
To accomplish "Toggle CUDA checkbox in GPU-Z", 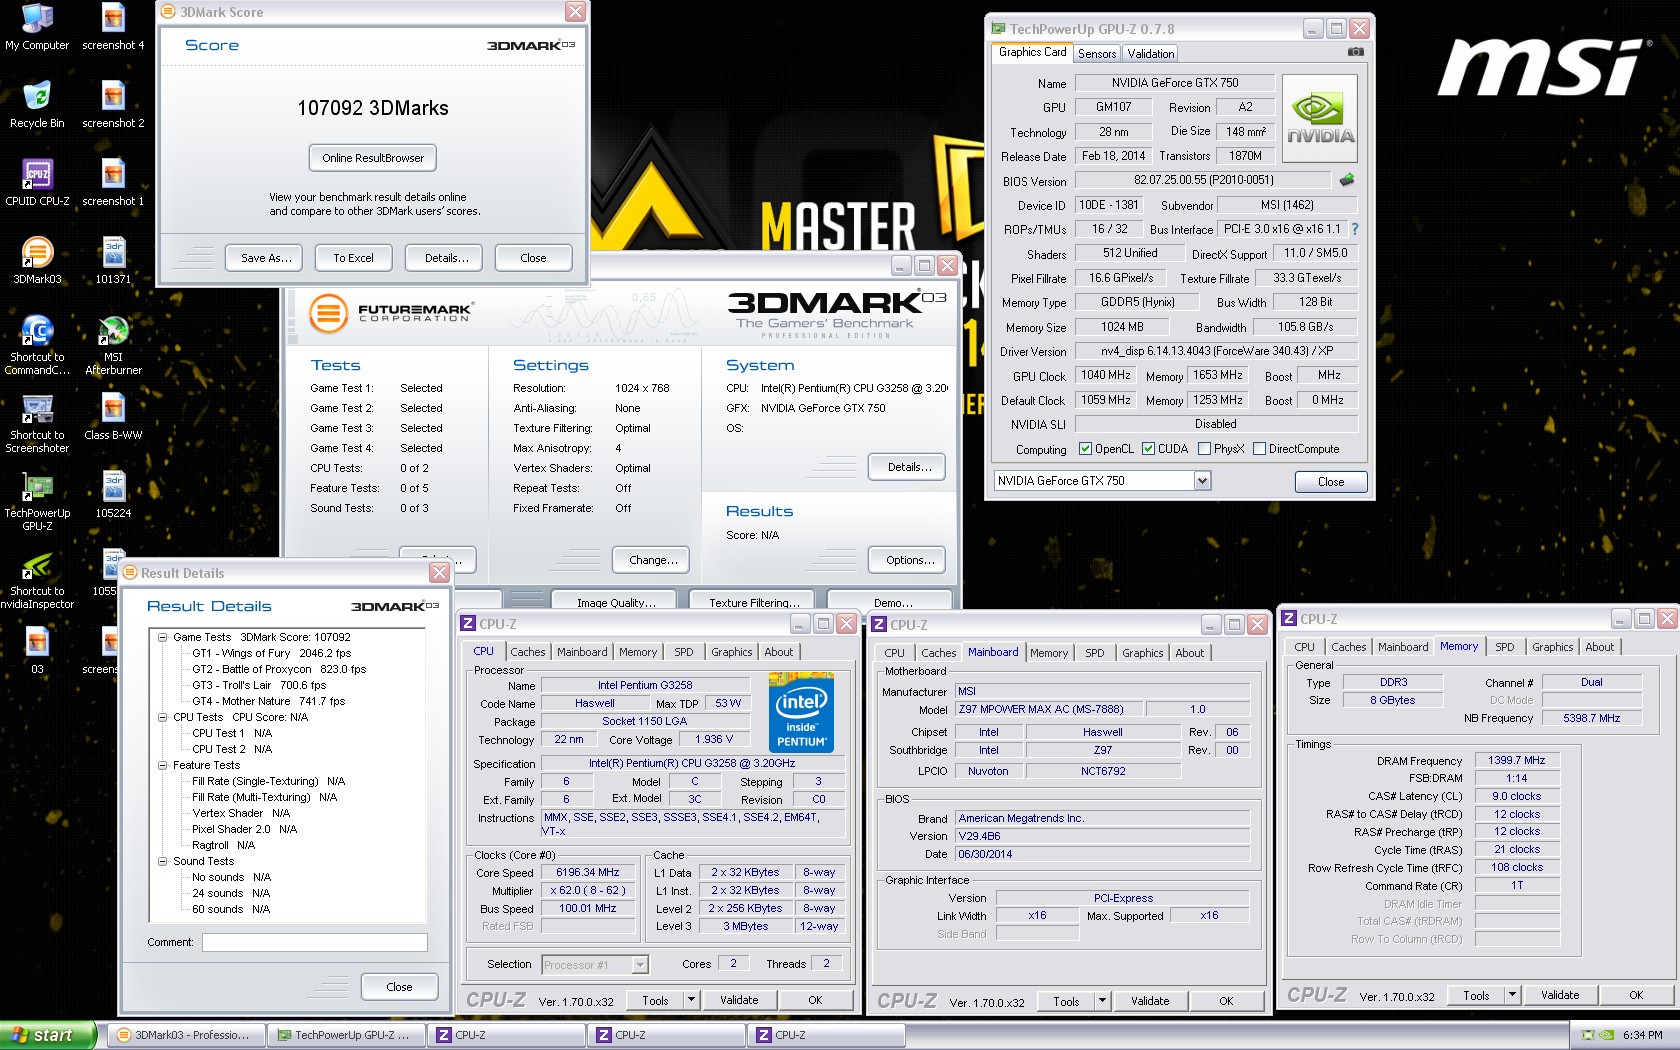I will 1149,449.
